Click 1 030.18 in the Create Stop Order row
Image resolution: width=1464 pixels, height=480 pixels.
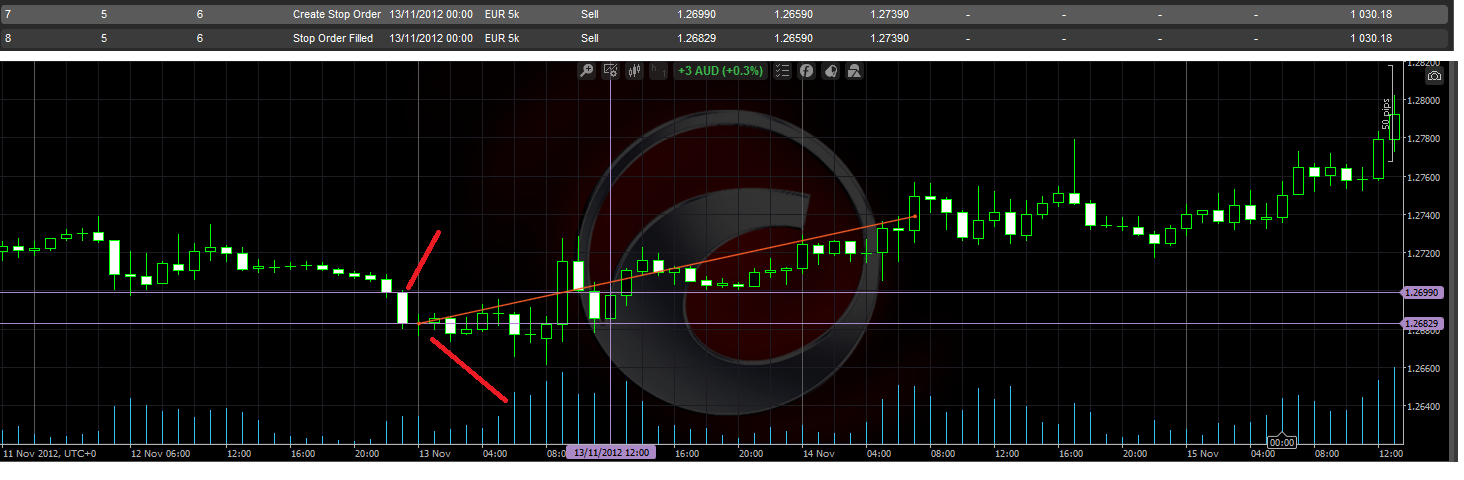(1371, 15)
